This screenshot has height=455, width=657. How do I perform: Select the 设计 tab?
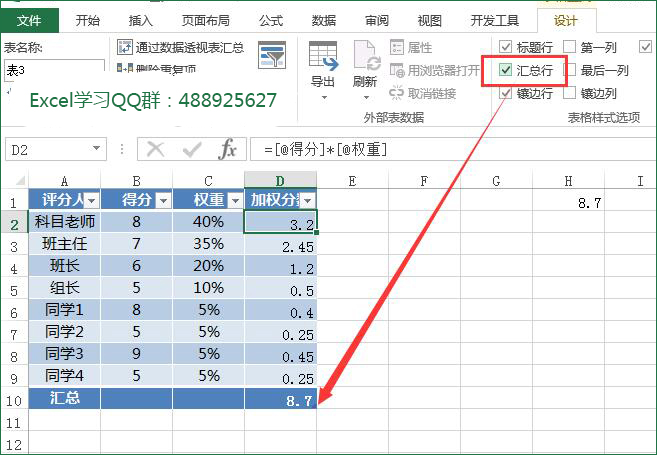pos(566,20)
